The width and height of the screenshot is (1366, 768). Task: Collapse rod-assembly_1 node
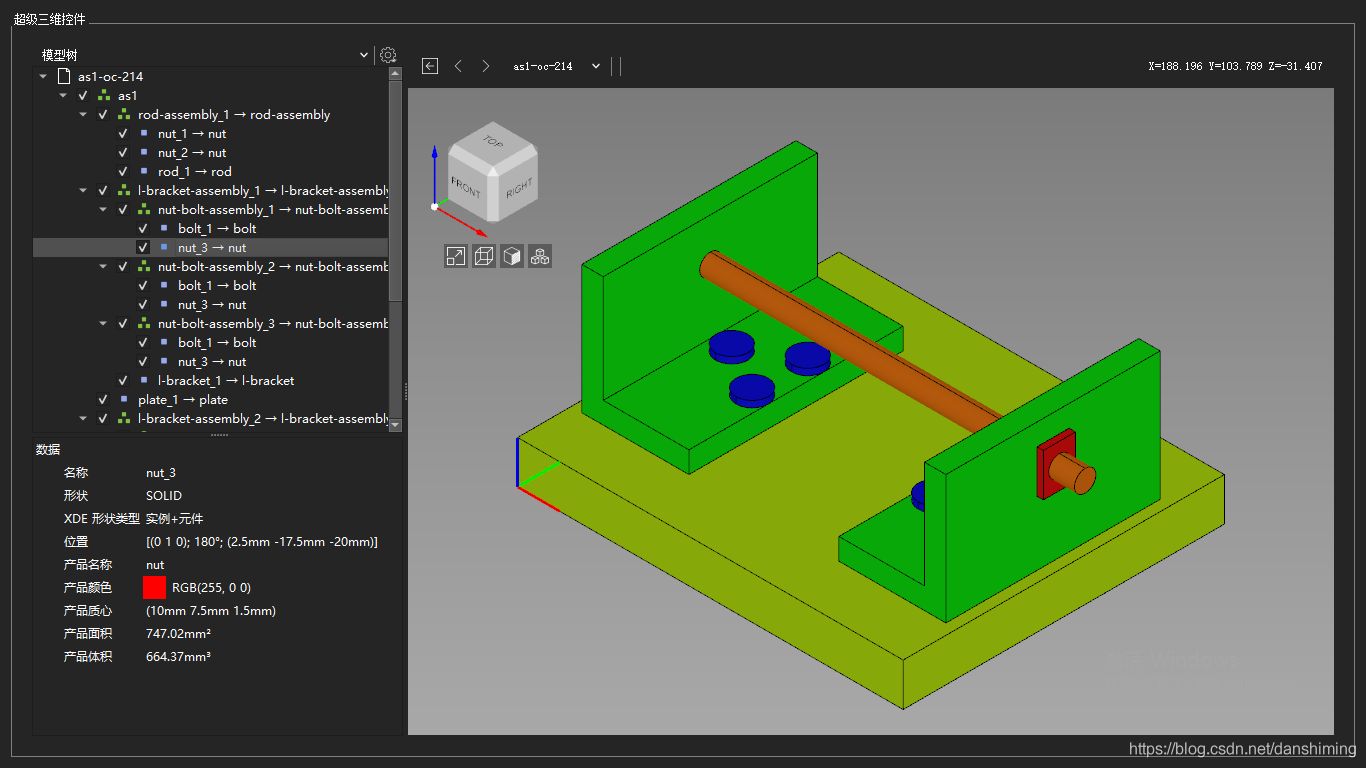[x=83, y=115]
